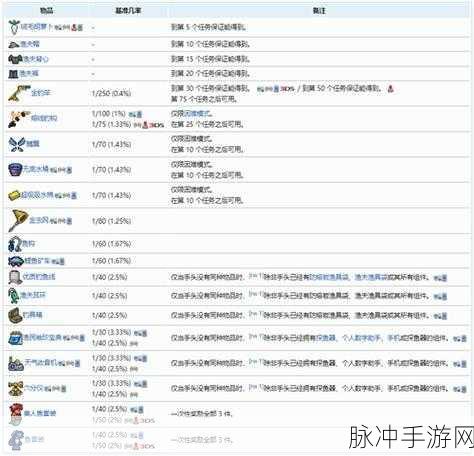Open the 天气收音机 item link
This screenshot has width=474, height=456.
(40, 363)
